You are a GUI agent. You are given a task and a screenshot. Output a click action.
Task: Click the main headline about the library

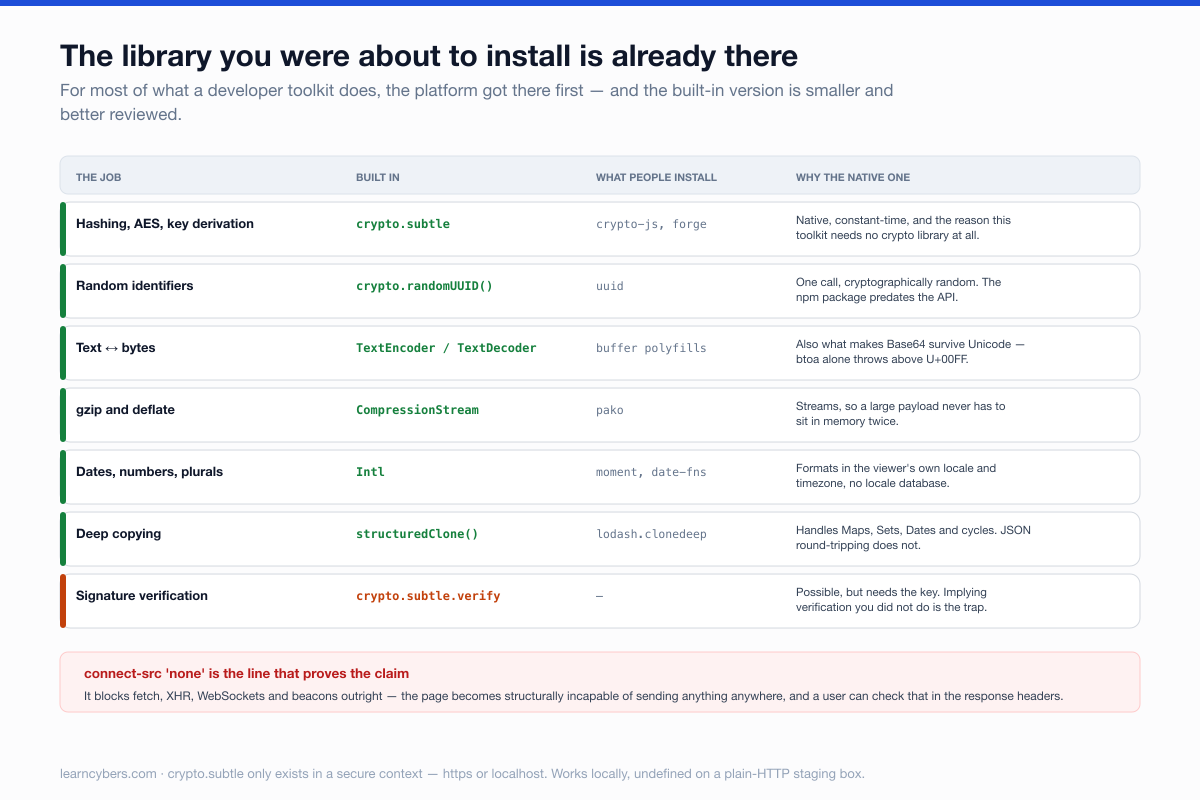coord(429,55)
